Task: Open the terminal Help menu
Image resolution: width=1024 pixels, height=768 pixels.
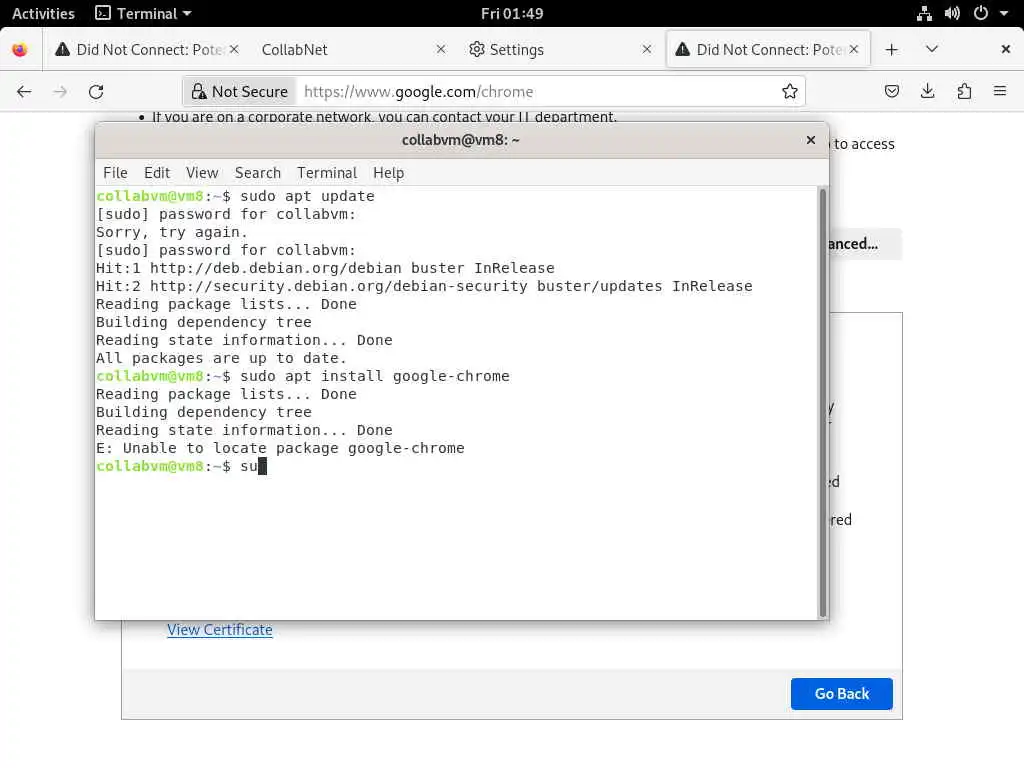Action: pos(389,173)
